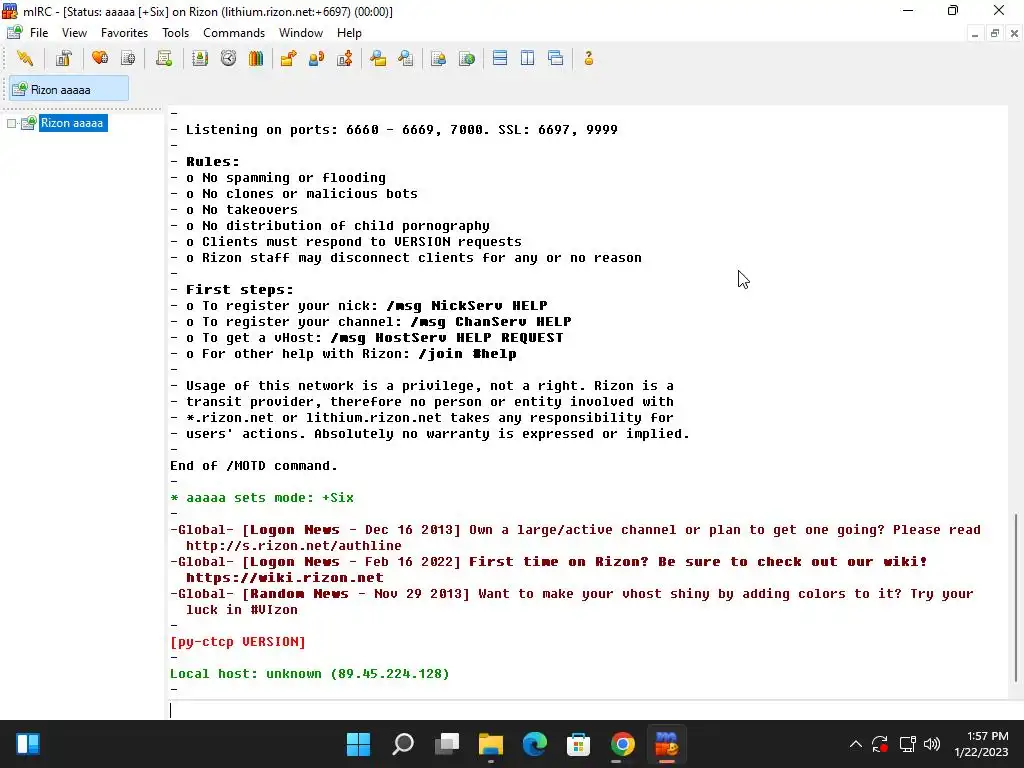Collapse the Rizon aaaaa tree node box
1024x768 pixels.
[11, 123]
